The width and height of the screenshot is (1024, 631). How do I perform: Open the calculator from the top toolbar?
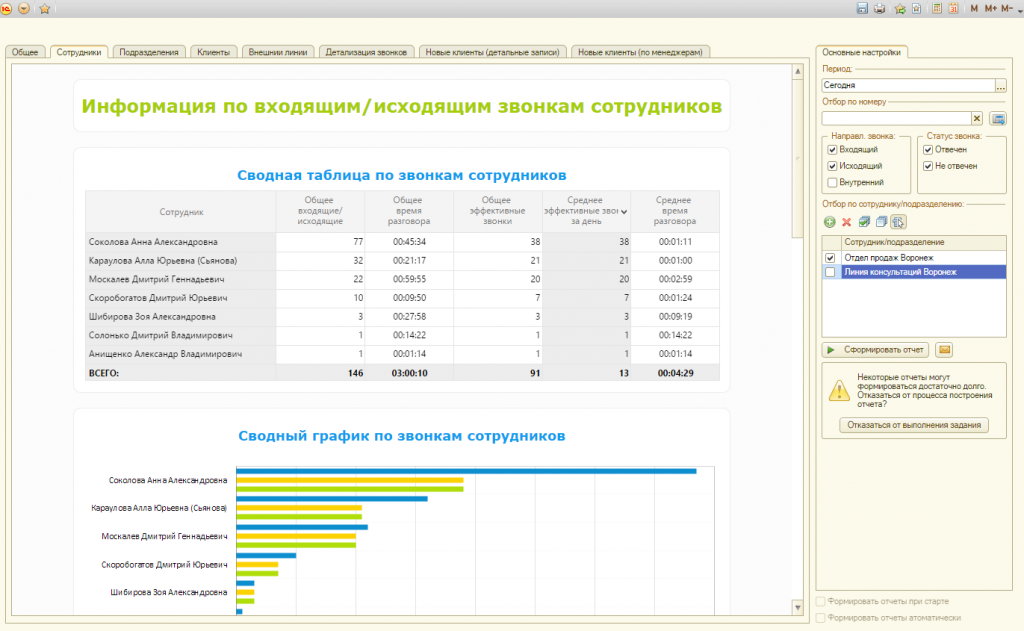pos(937,8)
